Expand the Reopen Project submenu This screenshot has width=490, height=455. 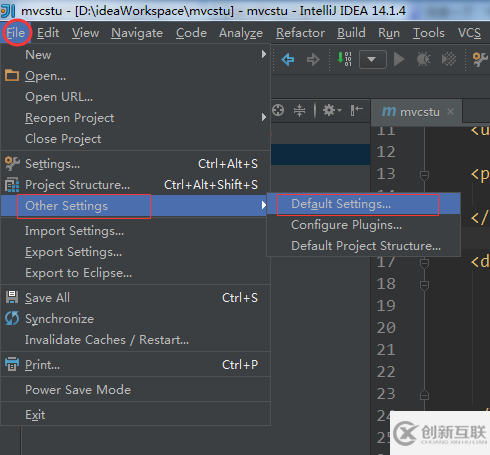coord(135,118)
